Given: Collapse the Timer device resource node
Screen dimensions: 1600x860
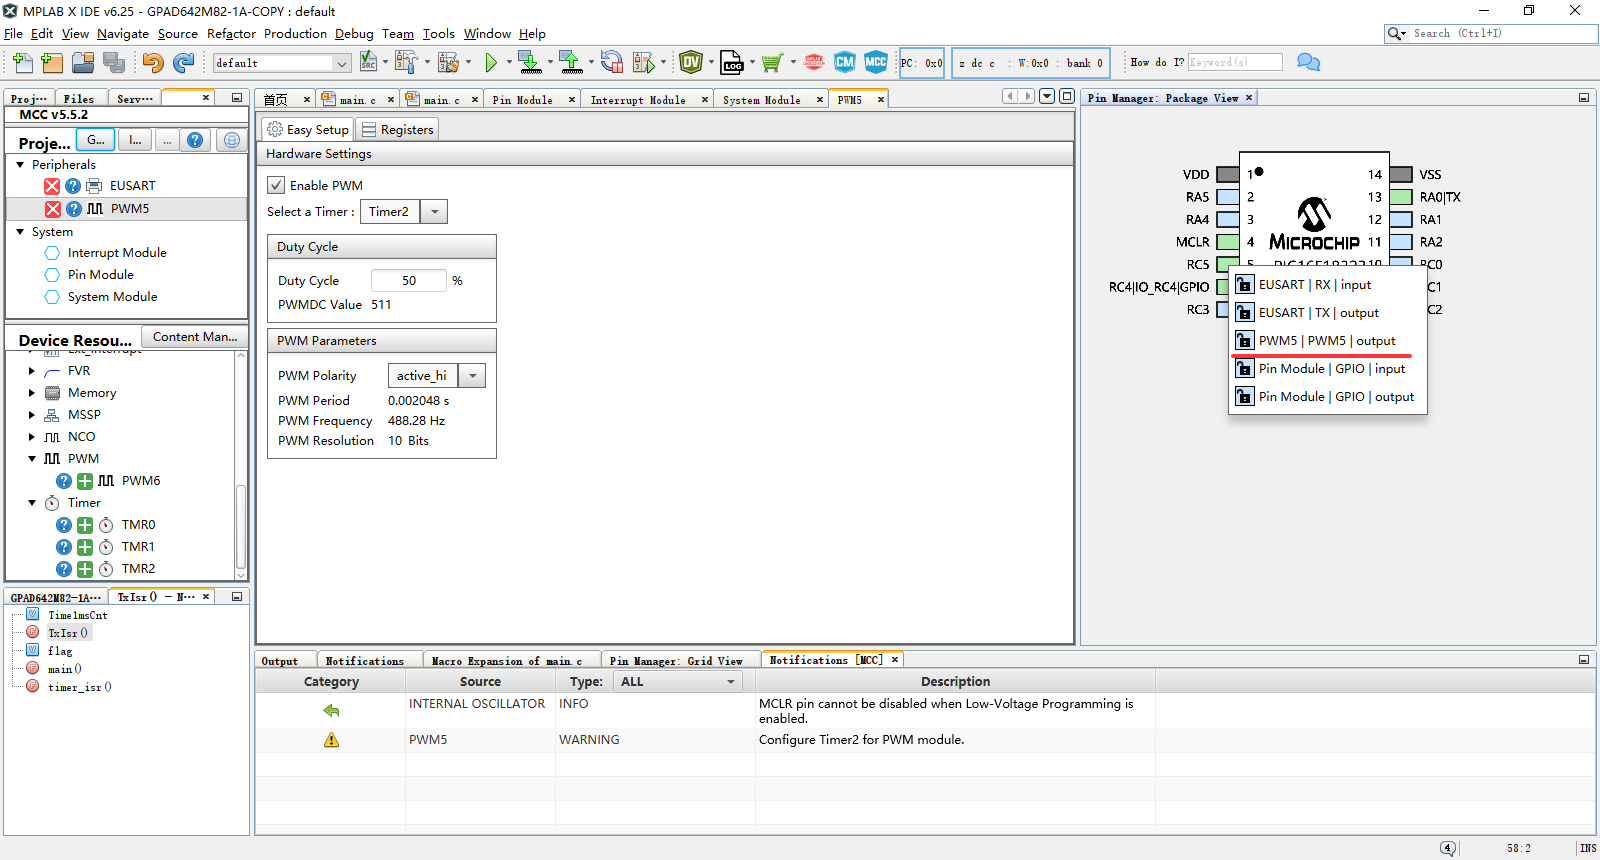Looking at the screenshot, I should (x=32, y=503).
